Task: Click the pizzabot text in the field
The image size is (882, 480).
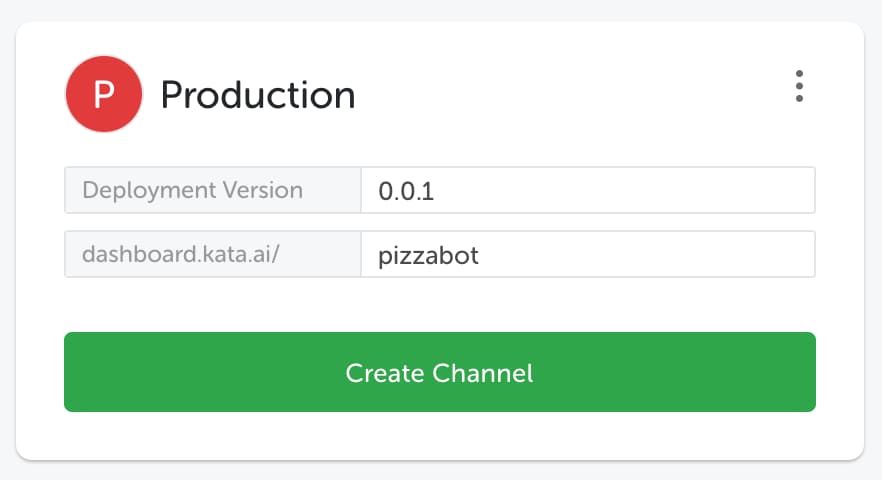Action: pyautogui.click(x=428, y=256)
